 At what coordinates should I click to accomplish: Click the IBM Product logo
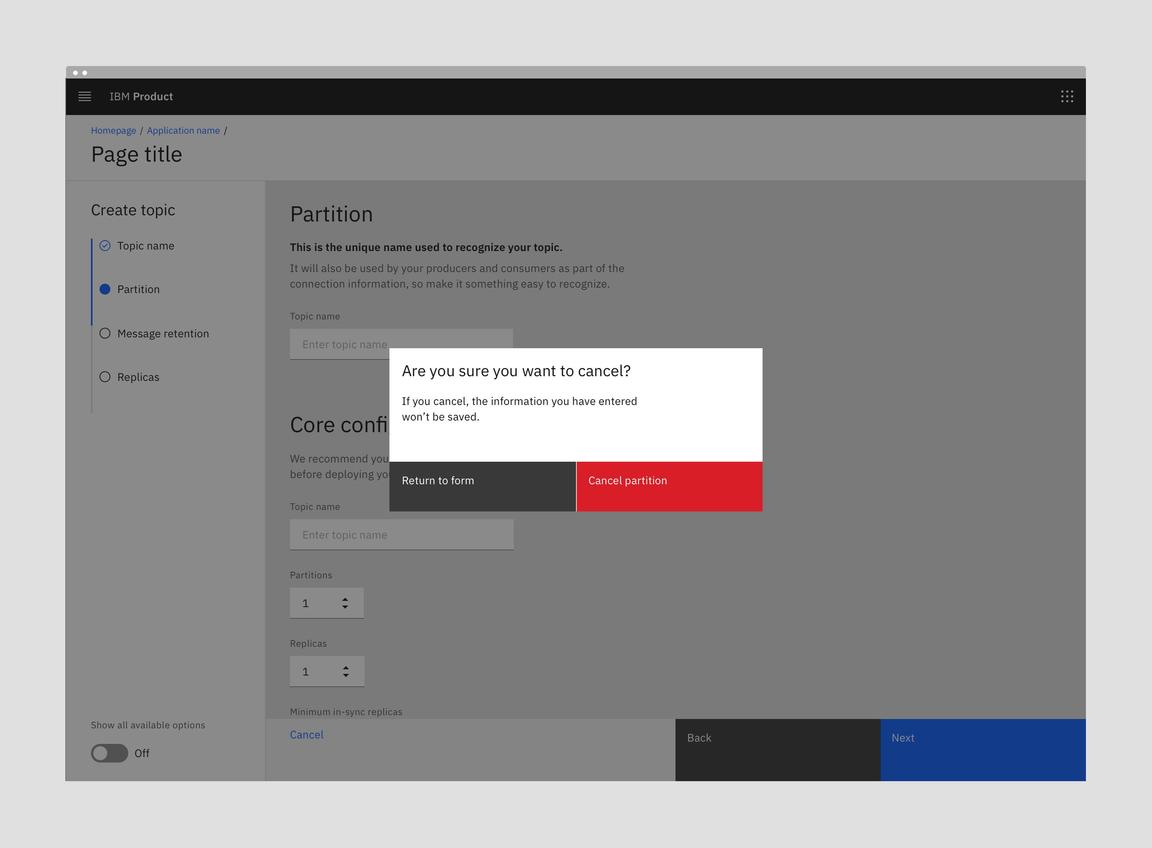[140, 96]
